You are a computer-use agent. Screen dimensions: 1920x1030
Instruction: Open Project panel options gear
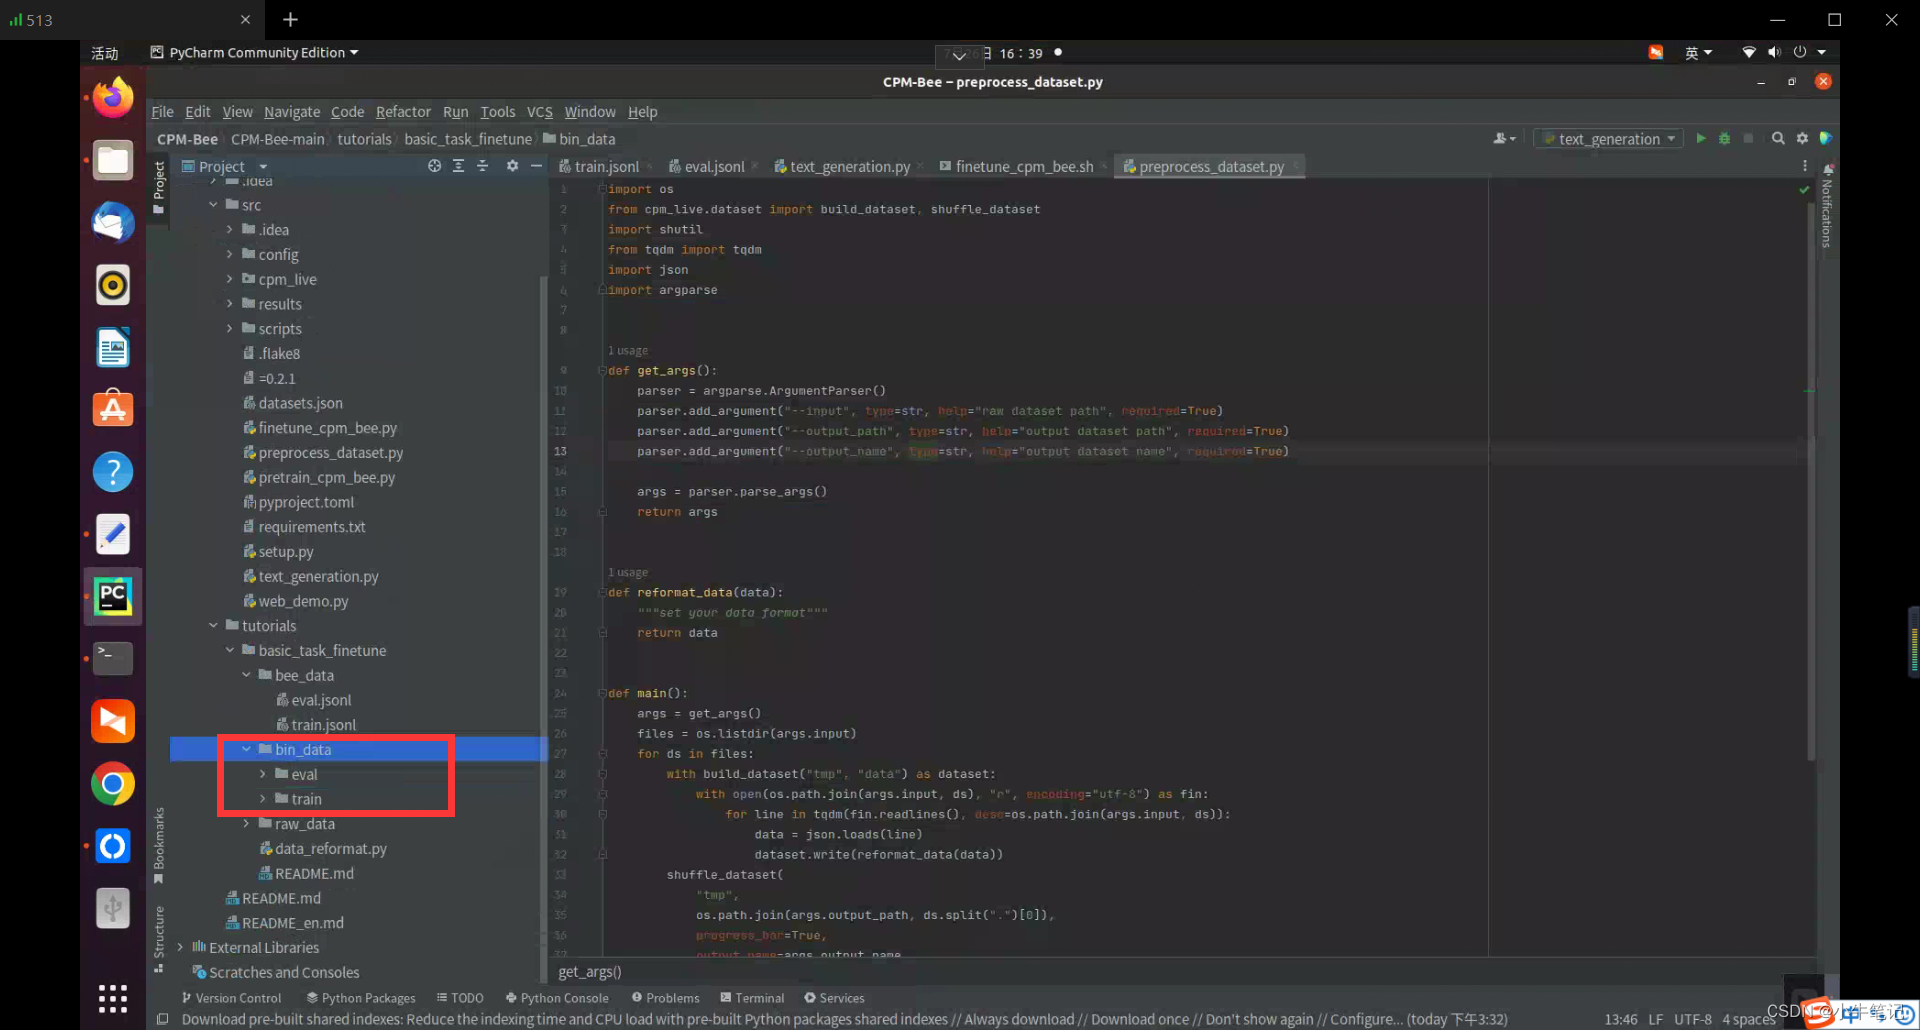512,166
